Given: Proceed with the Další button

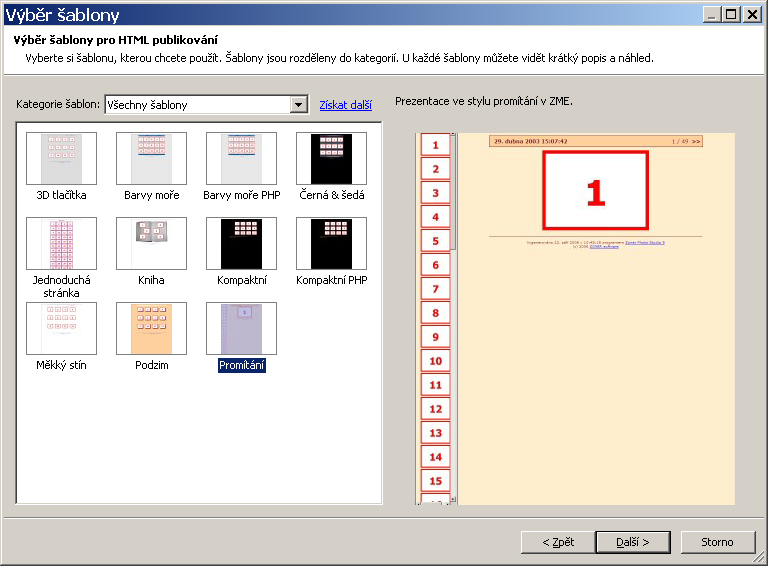Looking at the screenshot, I should pyautogui.click(x=632, y=542).
